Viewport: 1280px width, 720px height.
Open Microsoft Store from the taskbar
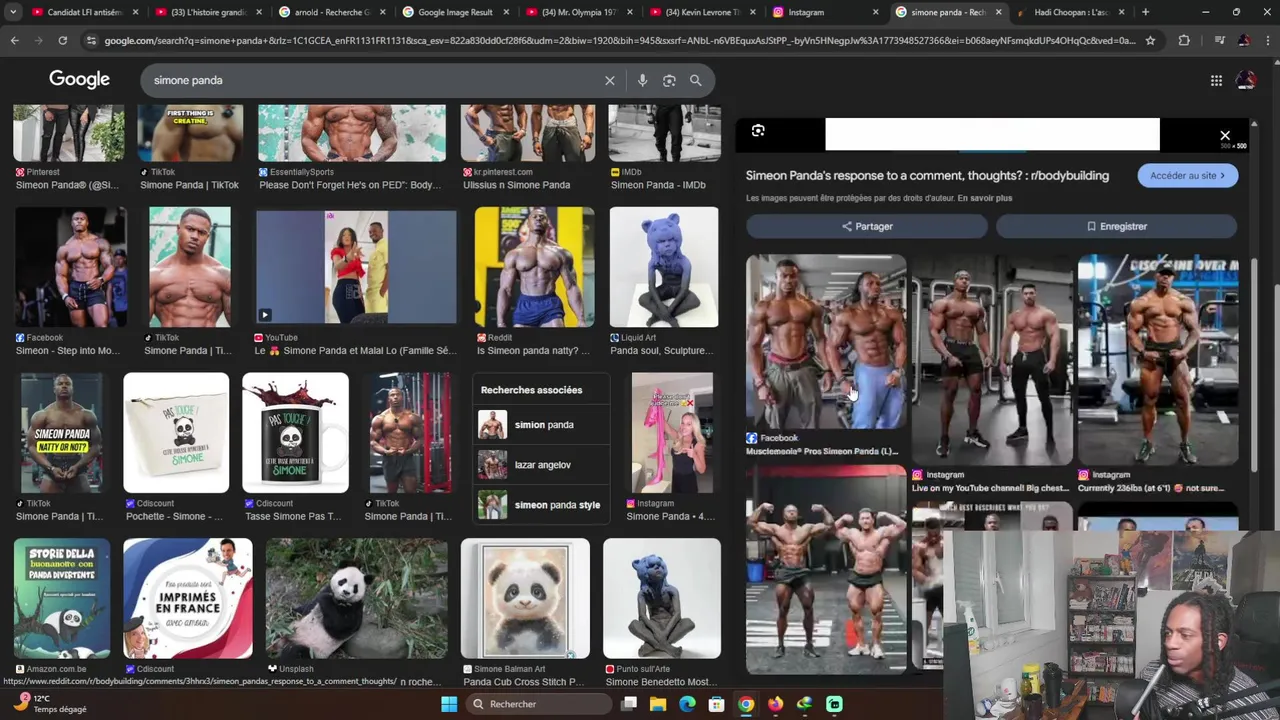716,704
